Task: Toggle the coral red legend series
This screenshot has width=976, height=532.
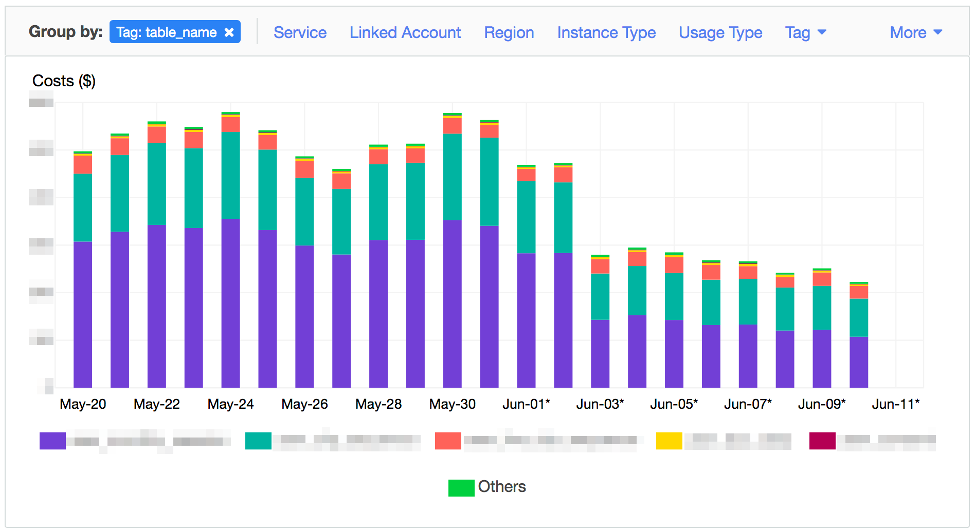Action: (448, 440)
